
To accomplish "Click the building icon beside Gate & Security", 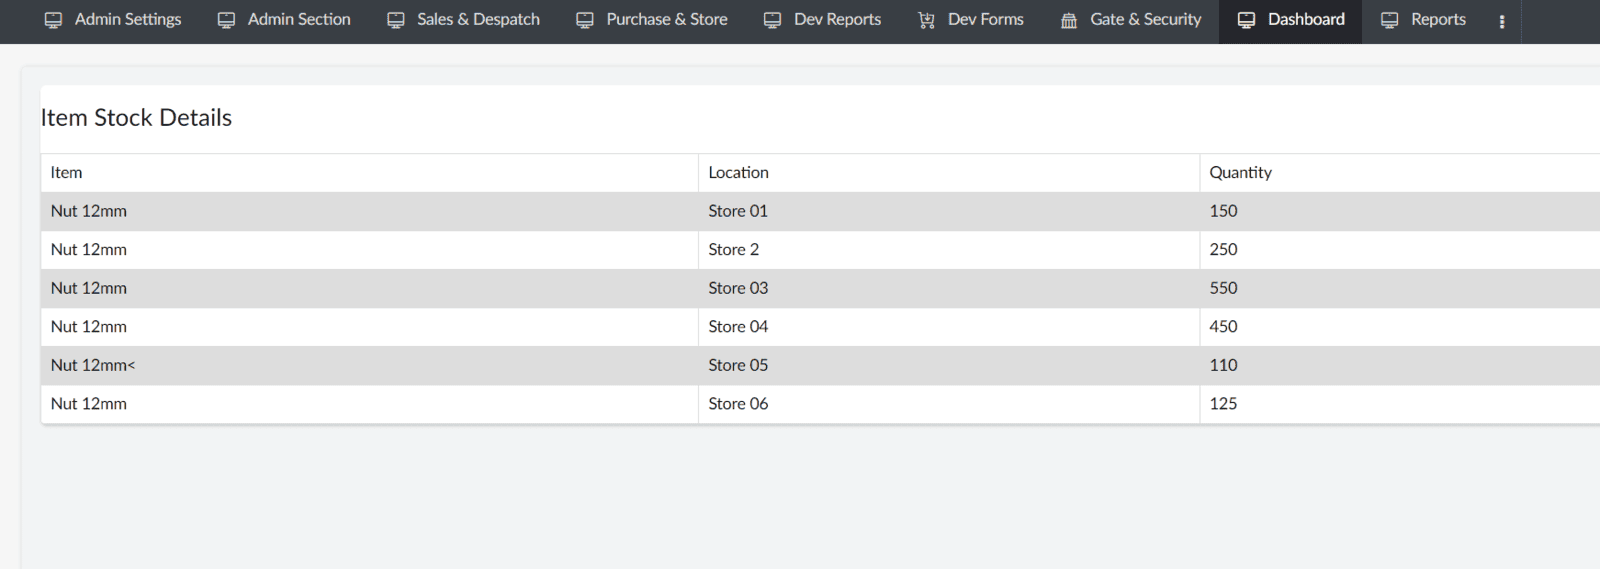I will pos(1069,20).
